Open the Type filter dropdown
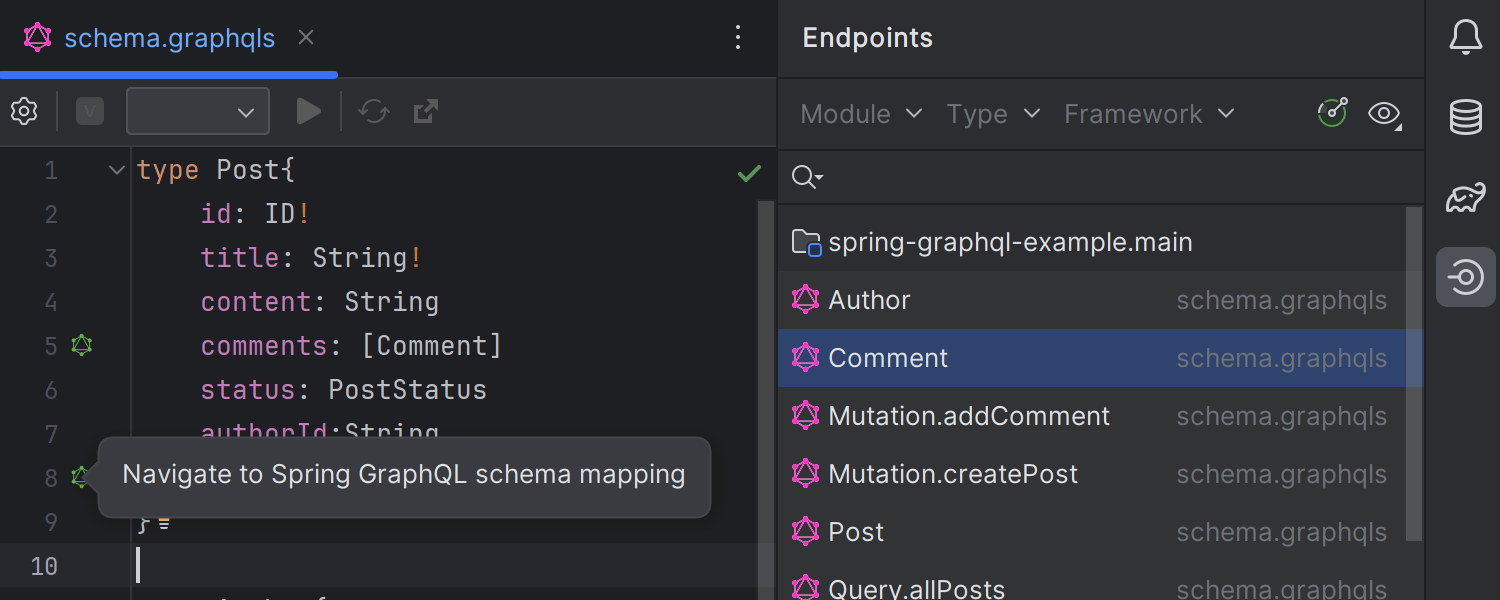Screen dimensions: 1500x600 (992, 114)
